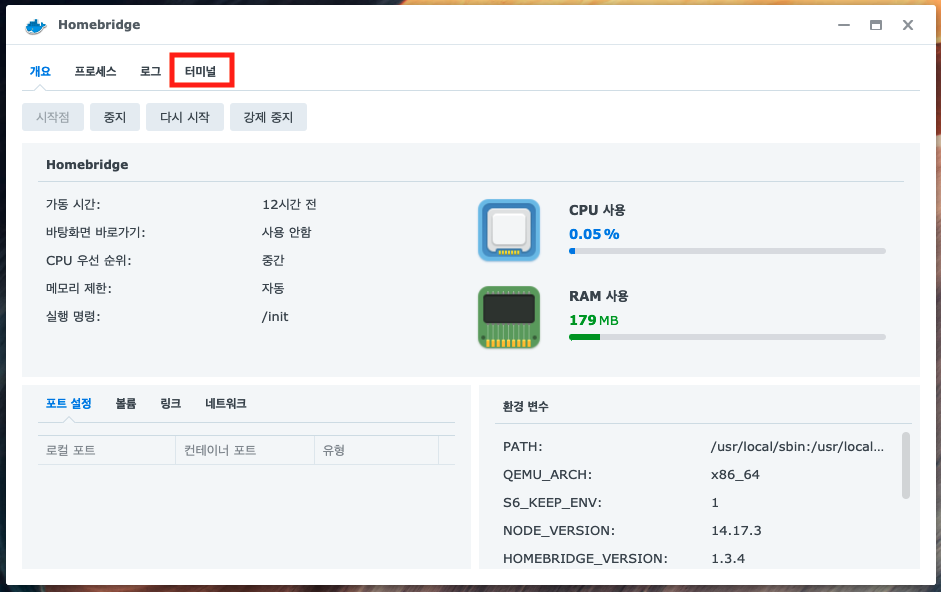This screenshot has width=941, height=592.
Task: Click the QEMU_ARCH value x86_64
Action: pyautogui.click(x=735, y=475)
